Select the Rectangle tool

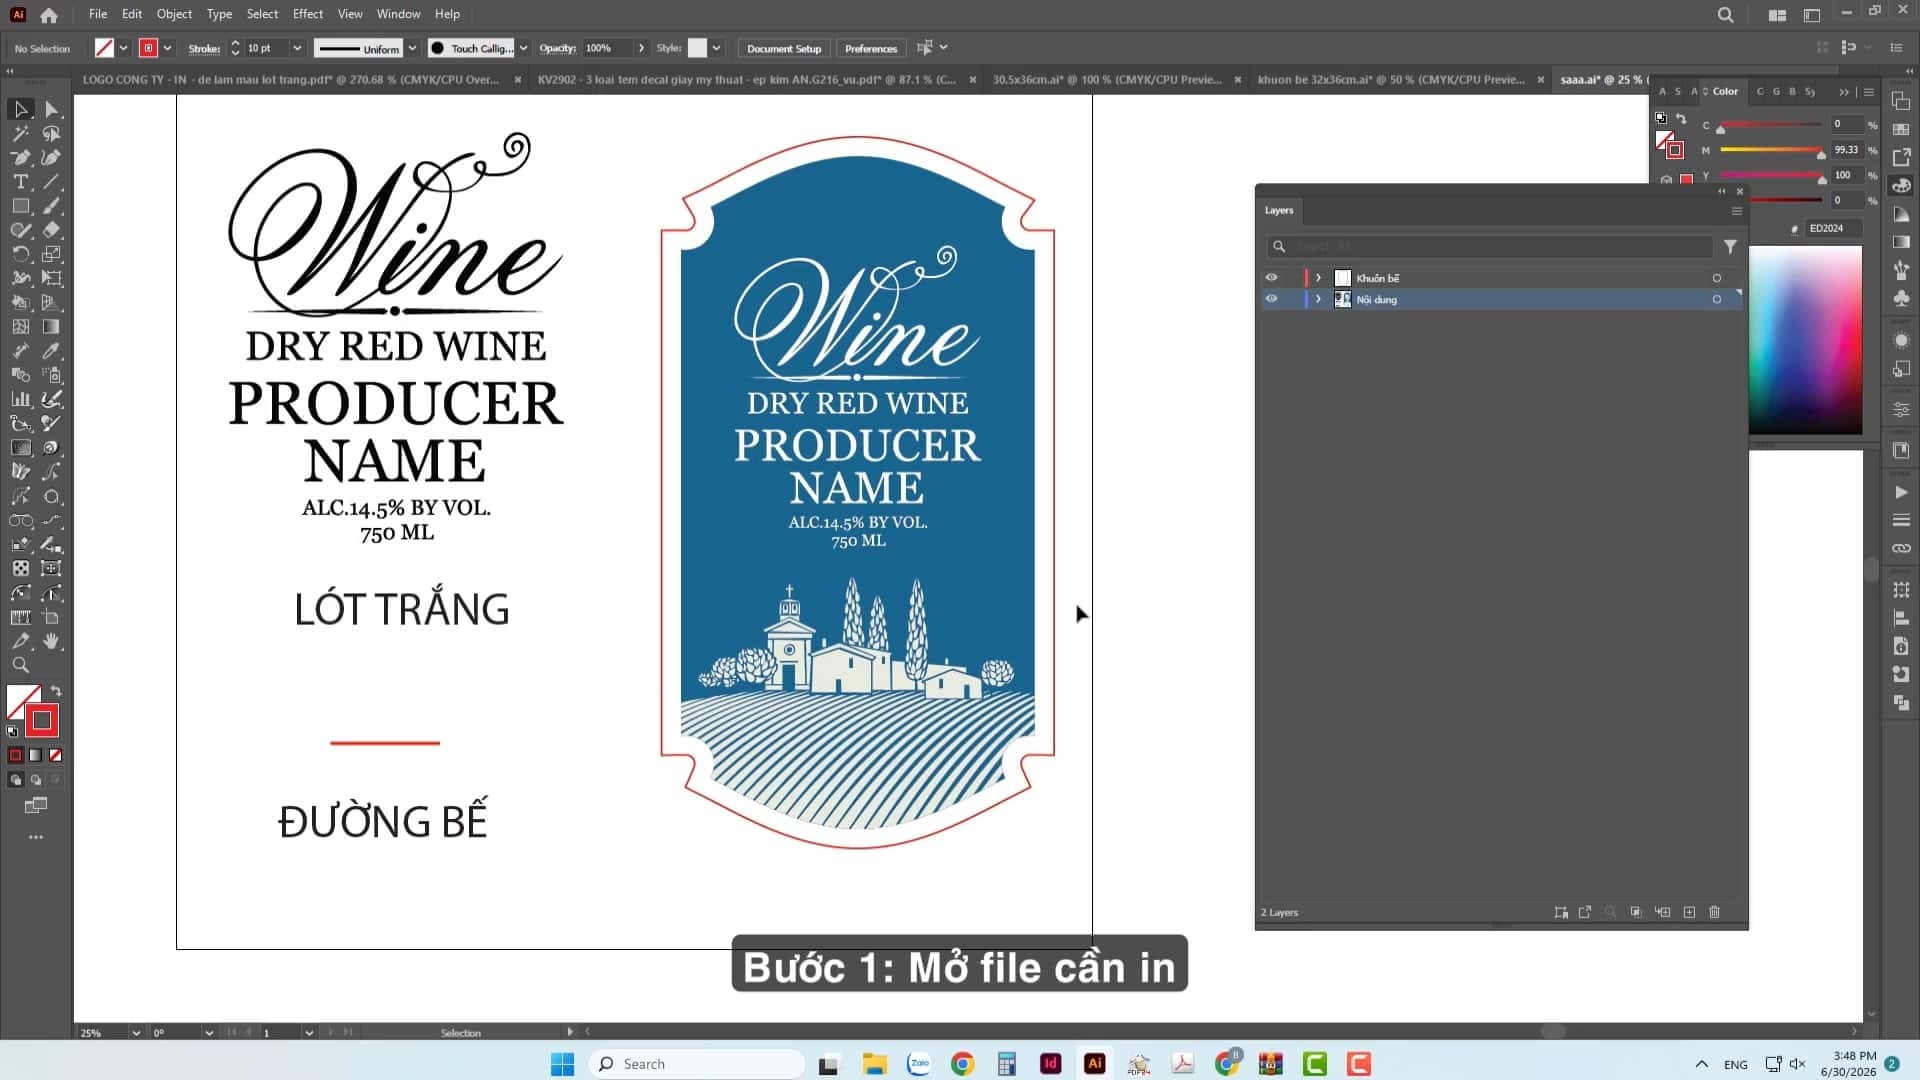click(x=21, y=206)
